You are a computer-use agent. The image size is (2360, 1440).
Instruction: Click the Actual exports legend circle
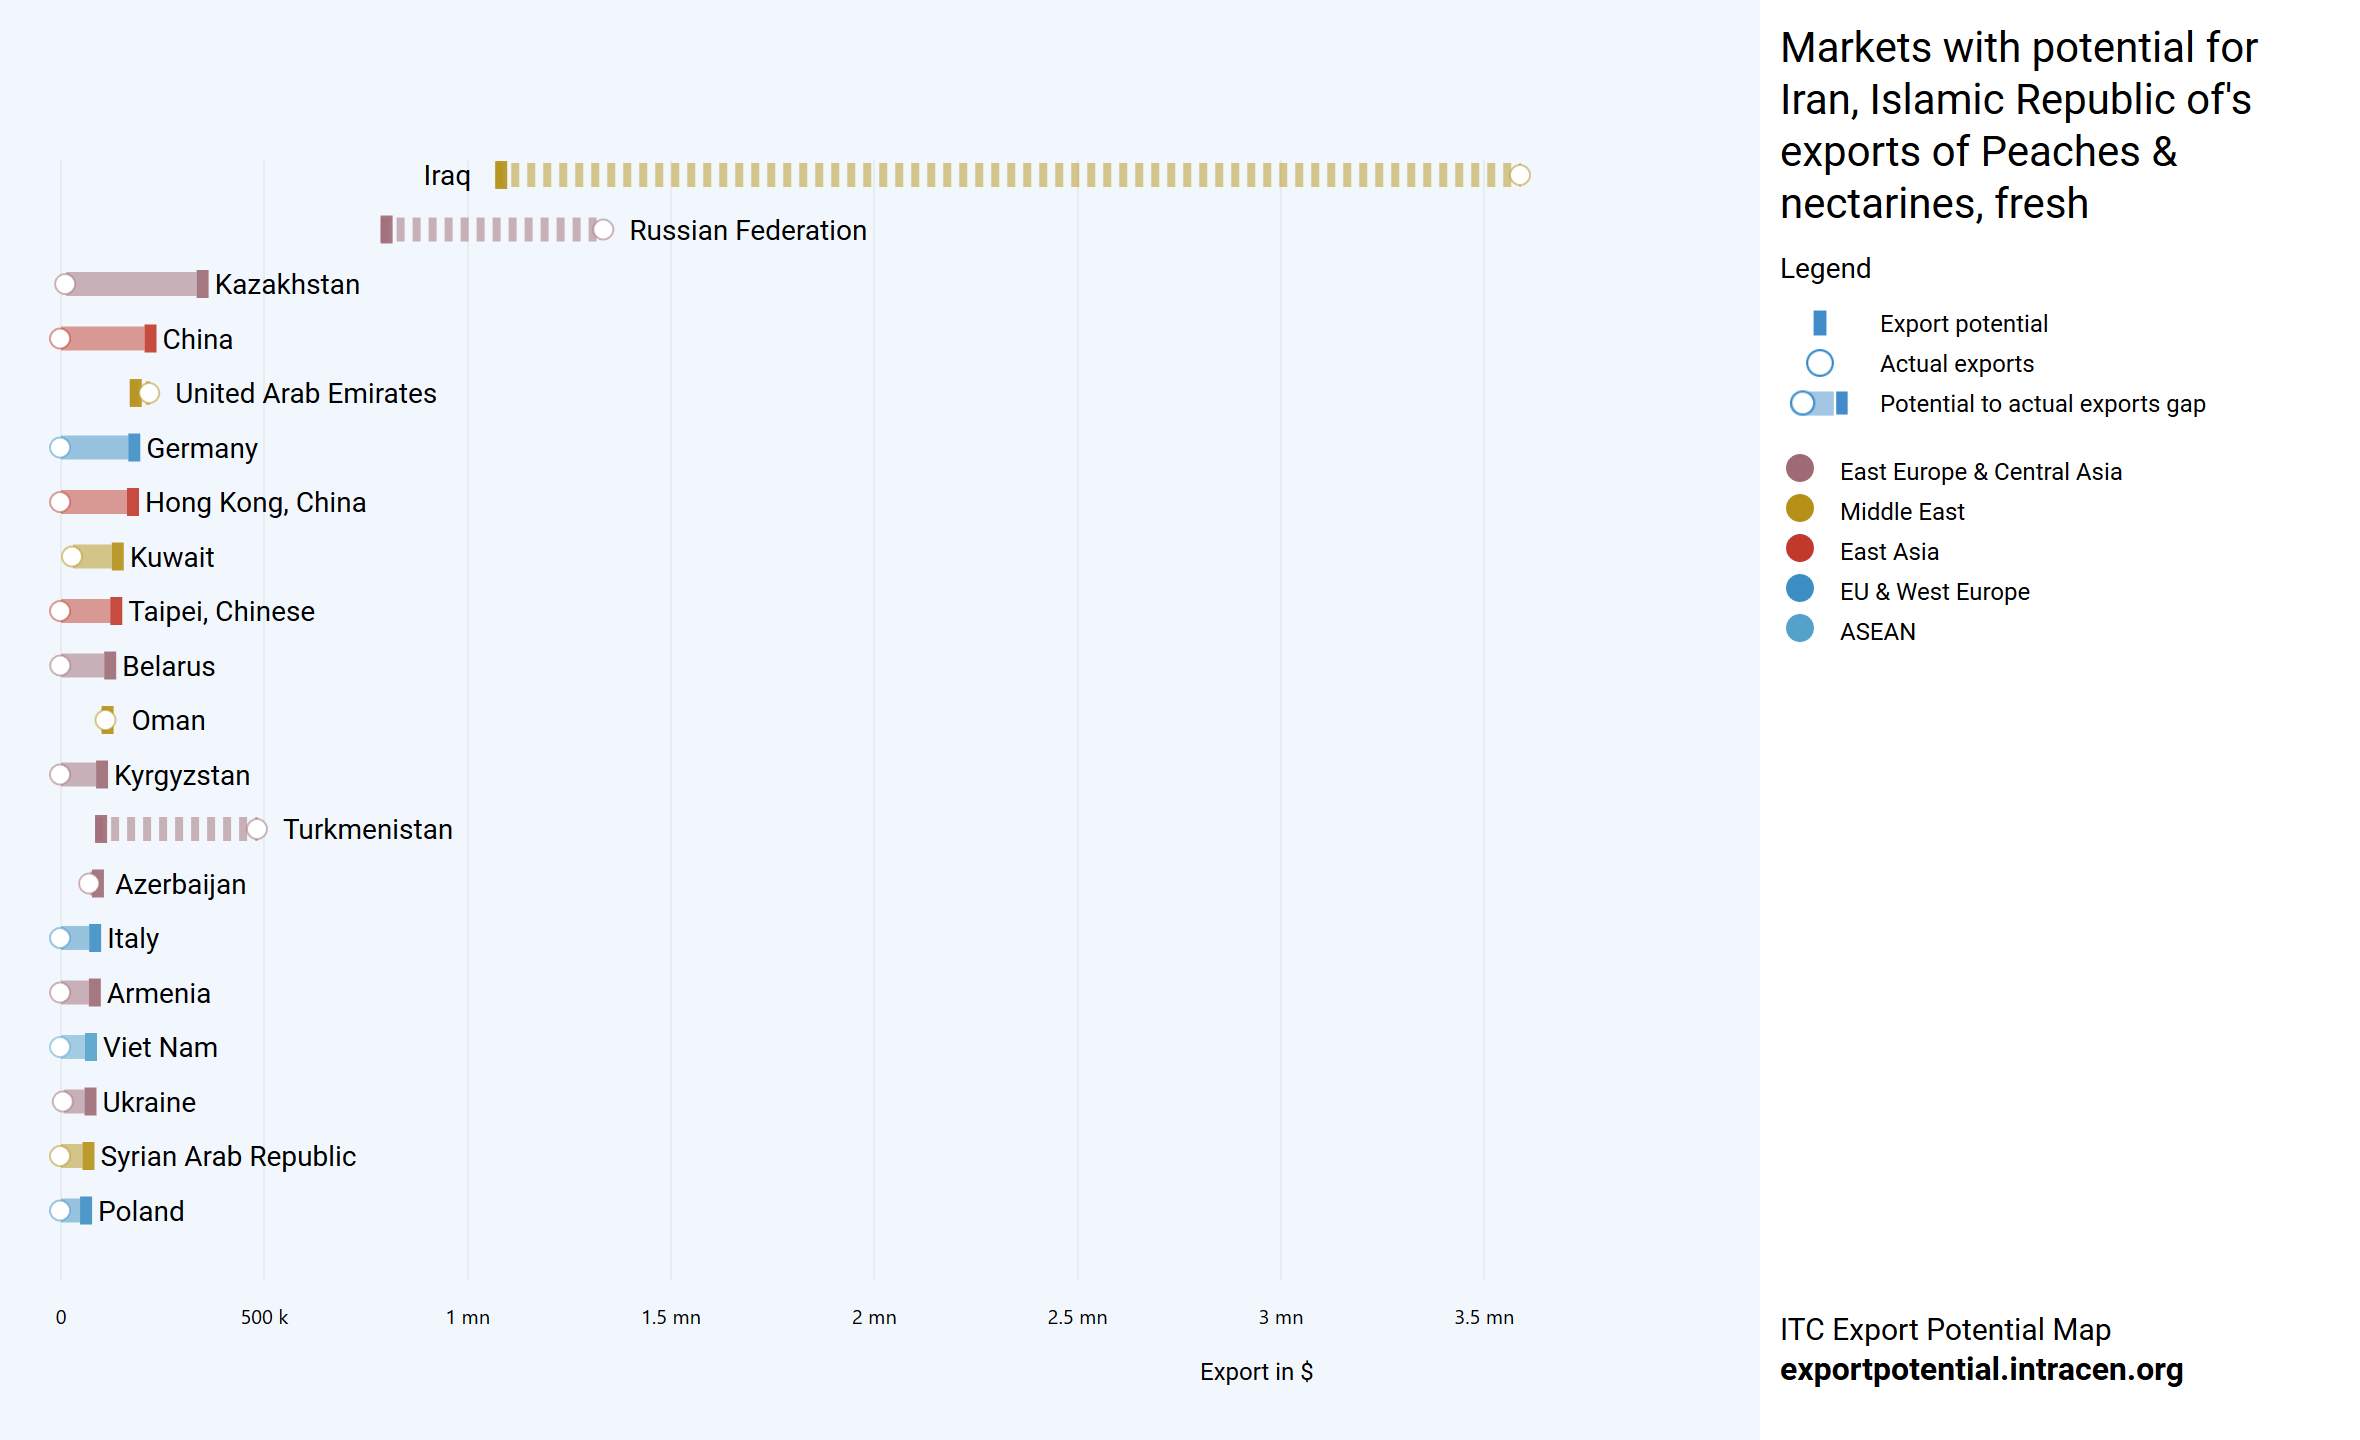[1819, 363]
